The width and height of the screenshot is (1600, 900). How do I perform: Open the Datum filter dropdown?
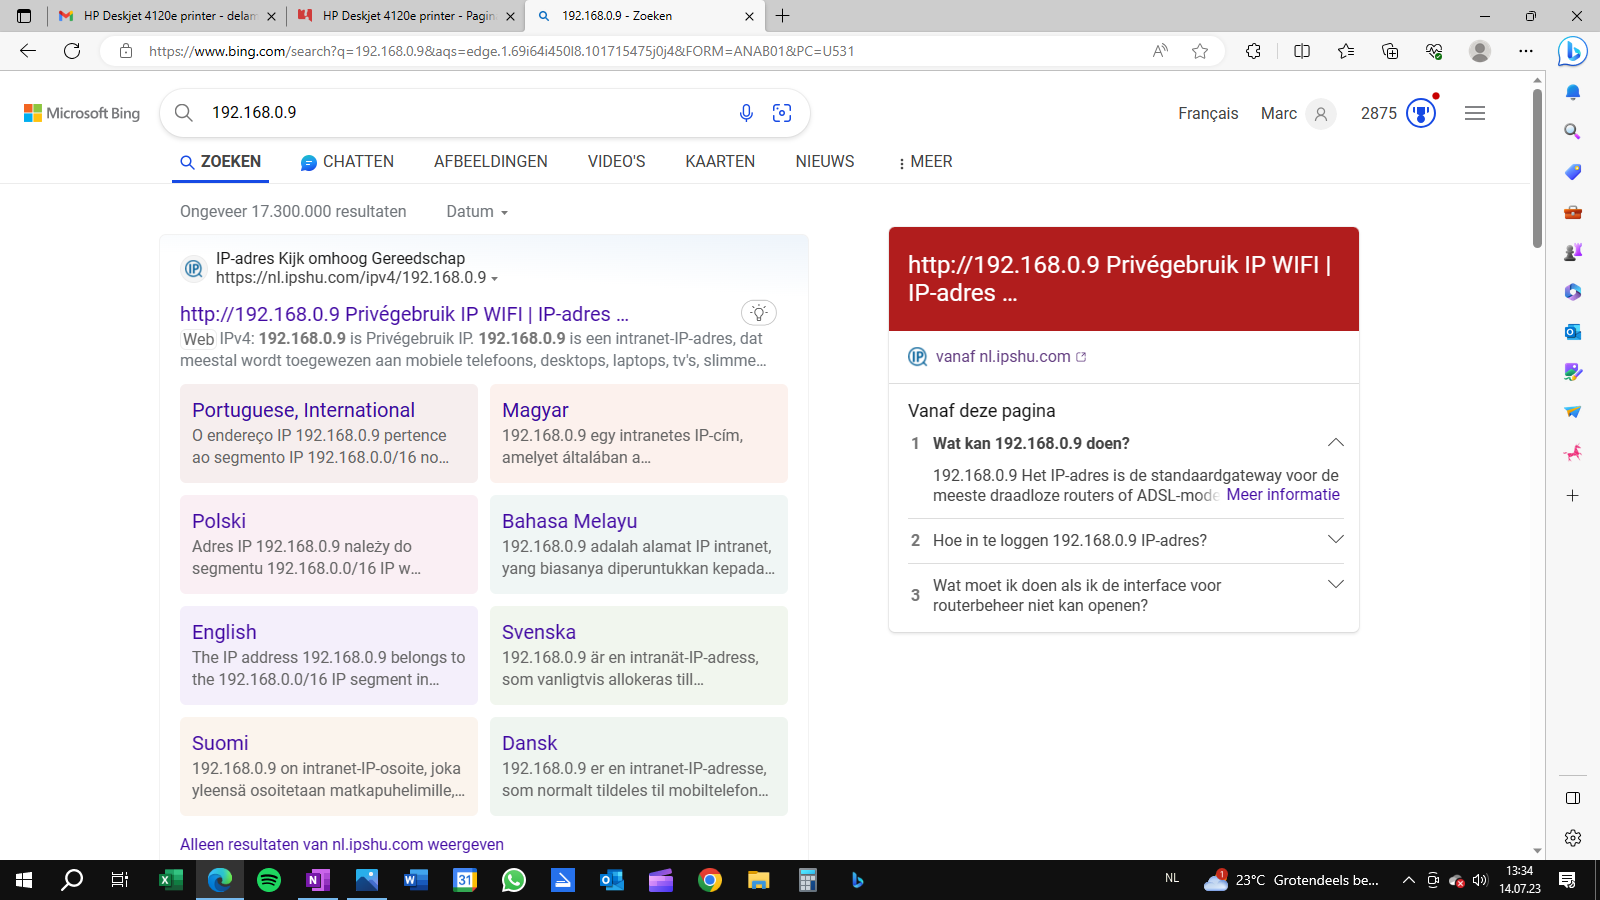[477, 212]
